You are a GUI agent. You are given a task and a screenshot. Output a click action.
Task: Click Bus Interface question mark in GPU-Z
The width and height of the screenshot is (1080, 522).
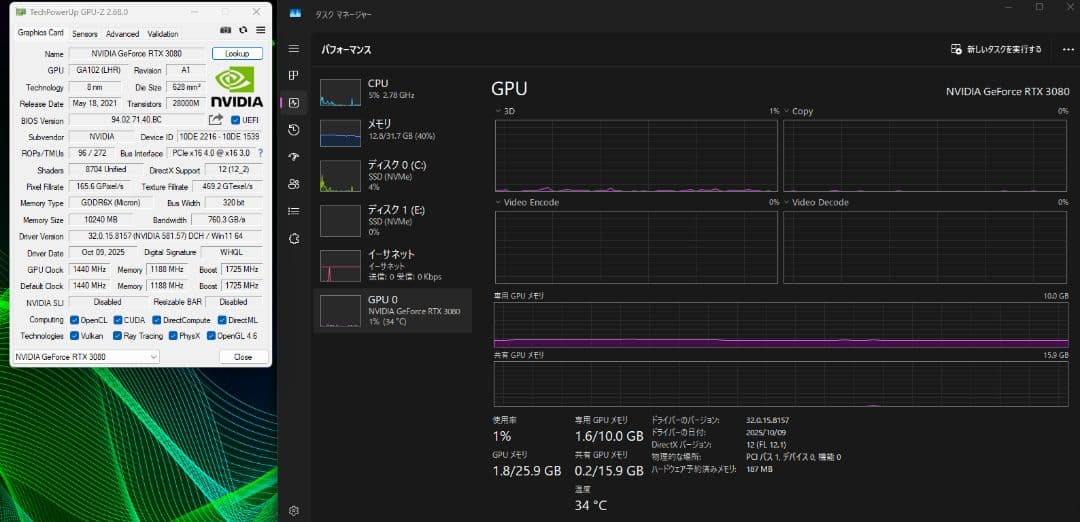[x=260, y=153]
